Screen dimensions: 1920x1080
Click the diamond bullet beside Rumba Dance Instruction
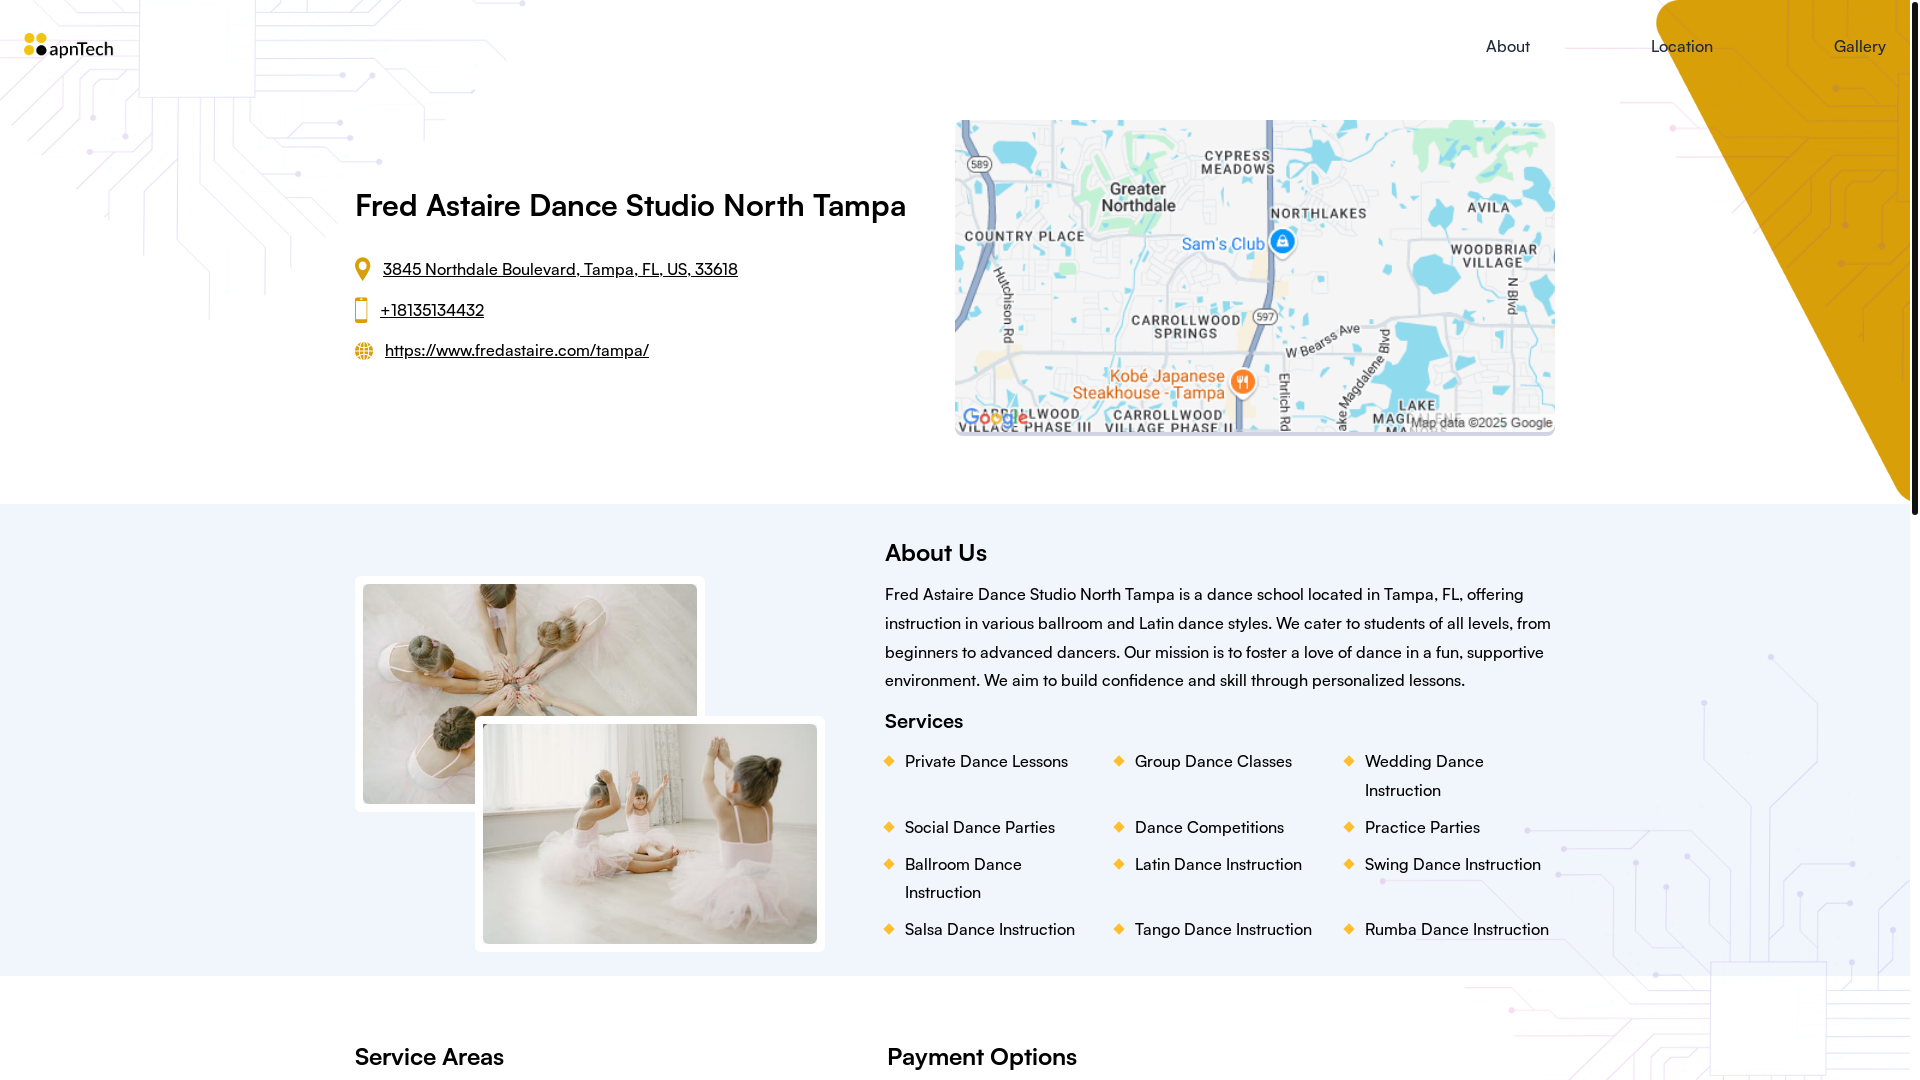point(1349,929)
